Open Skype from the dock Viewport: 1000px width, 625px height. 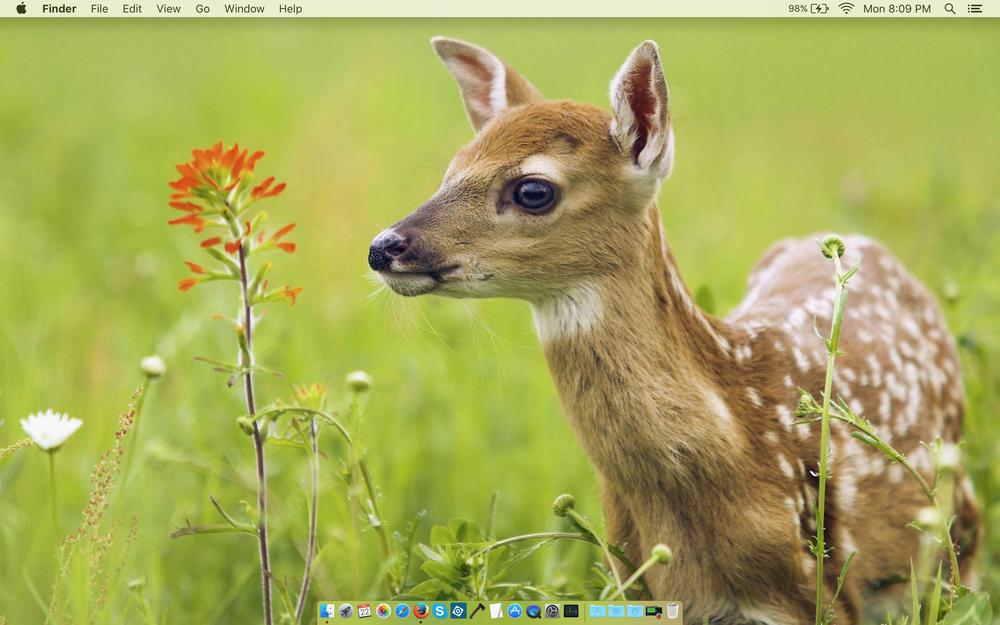(439, 611)
